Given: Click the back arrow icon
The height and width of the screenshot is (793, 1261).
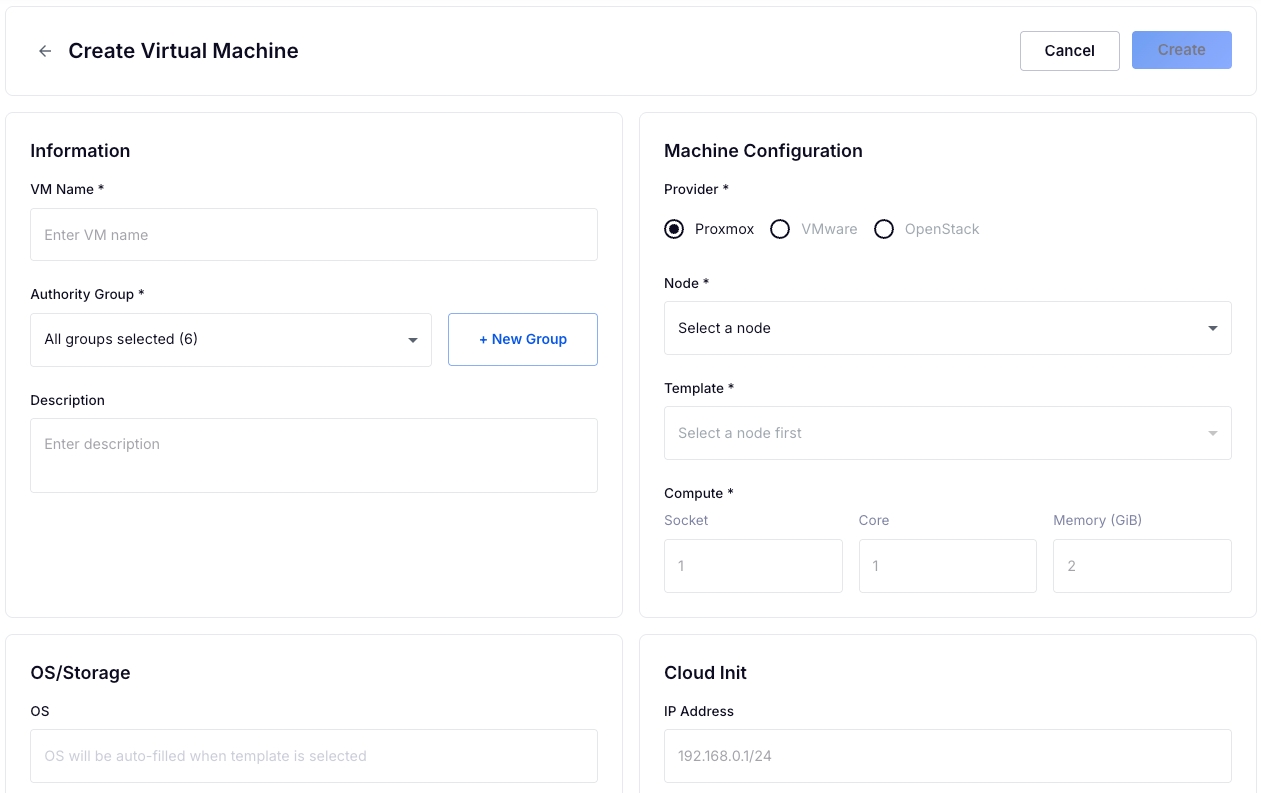Looking at the screenshot, I should 45,51.
